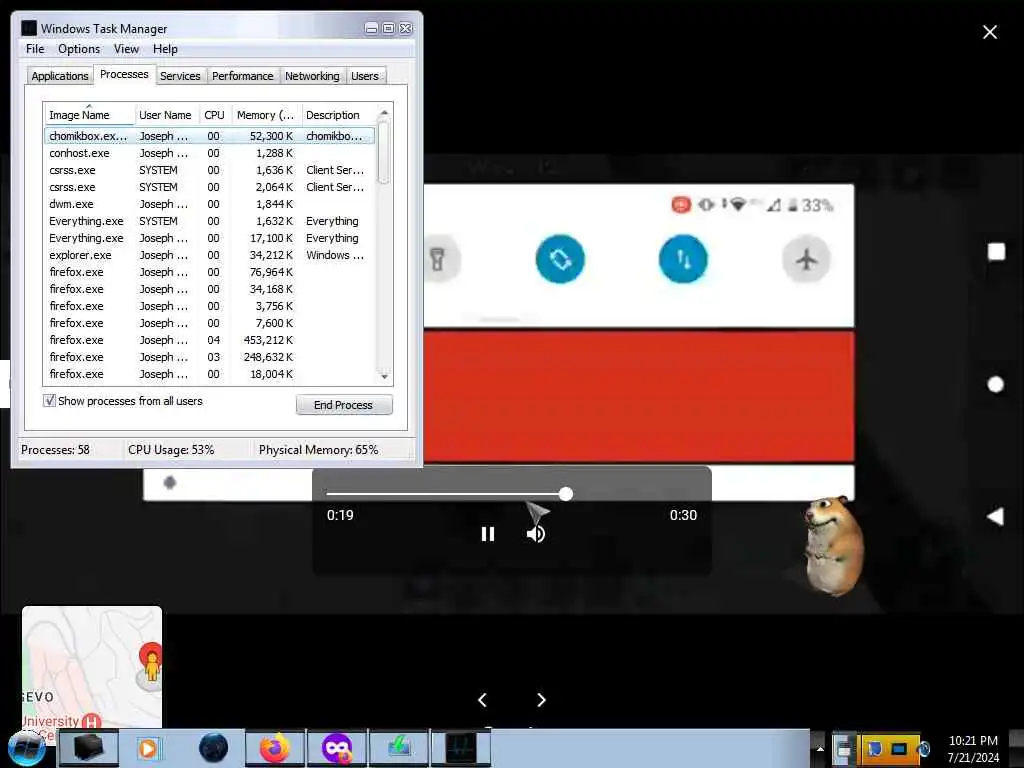Image resolution: width=1024 pixels, height=768 pixels.
Task: Sort processes by CPU column
Action: coord(214,115)
